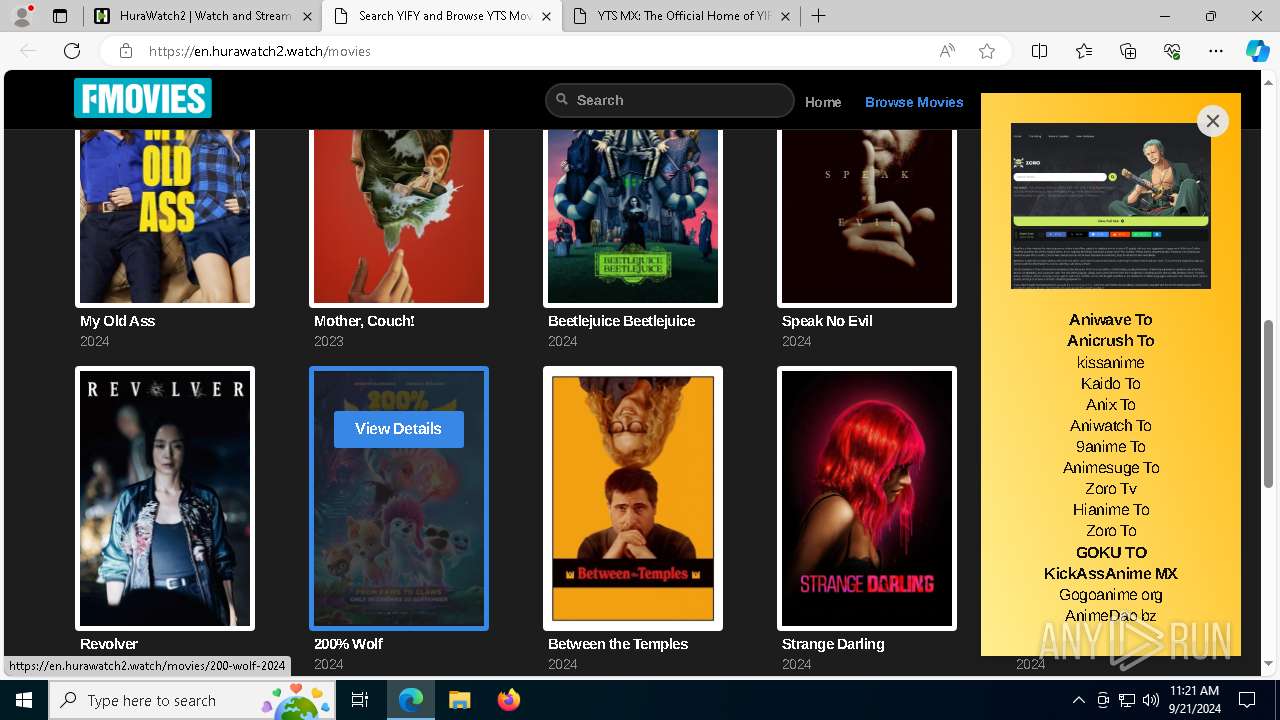Open kissanime ad link
Screen dimensions: 1280x720
coord(1110,363)
